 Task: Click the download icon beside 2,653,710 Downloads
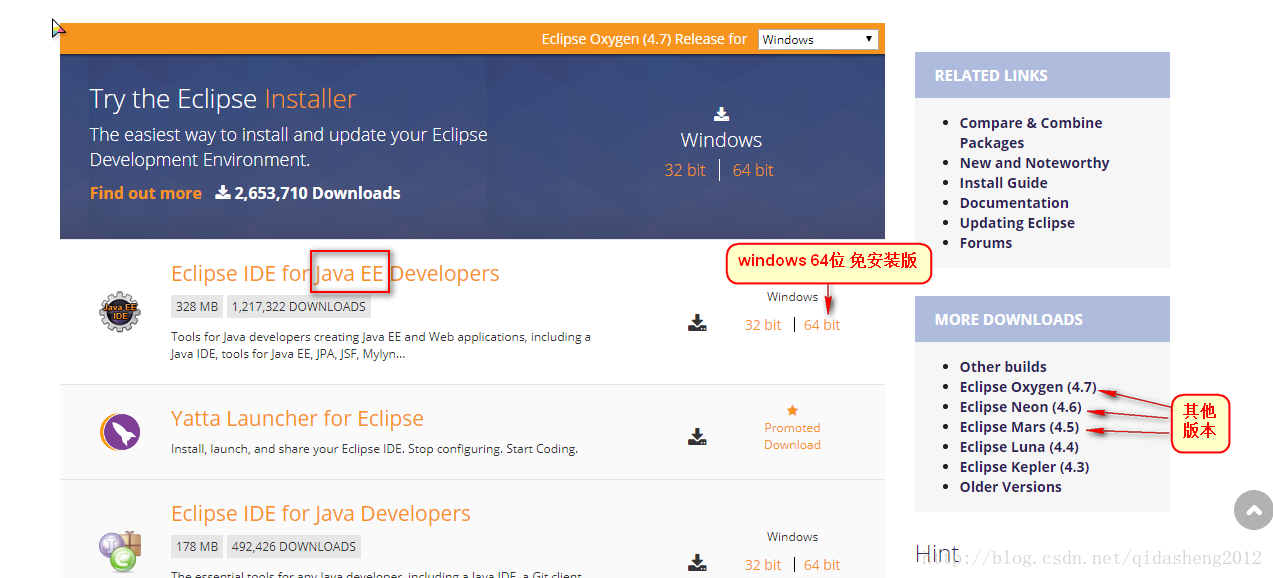[x=223, y=192]
